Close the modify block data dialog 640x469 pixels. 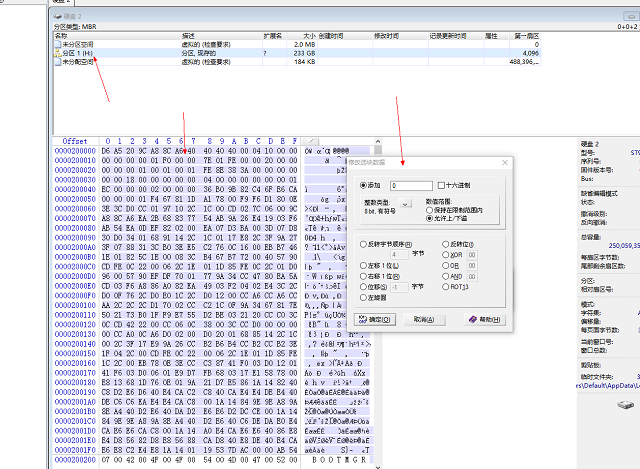505,162
